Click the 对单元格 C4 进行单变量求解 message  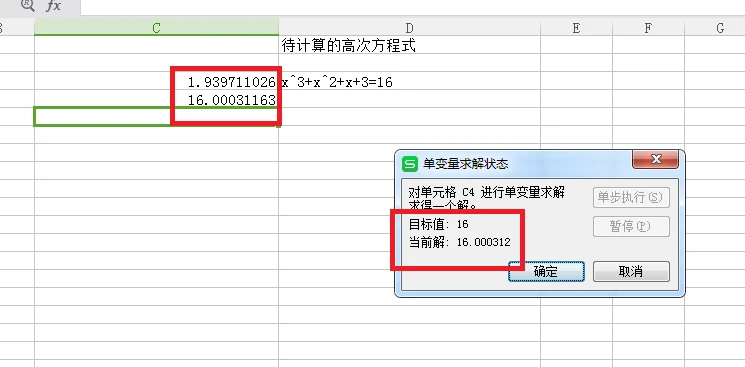pos(487,193)
